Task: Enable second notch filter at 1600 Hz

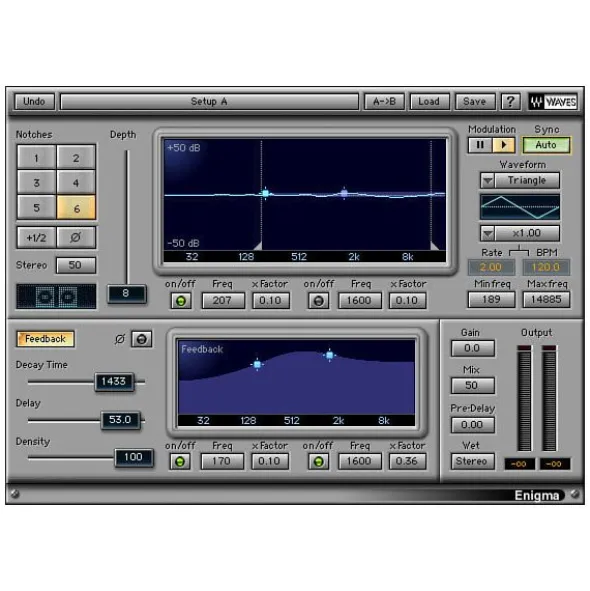Action: [x=319, y=301]
